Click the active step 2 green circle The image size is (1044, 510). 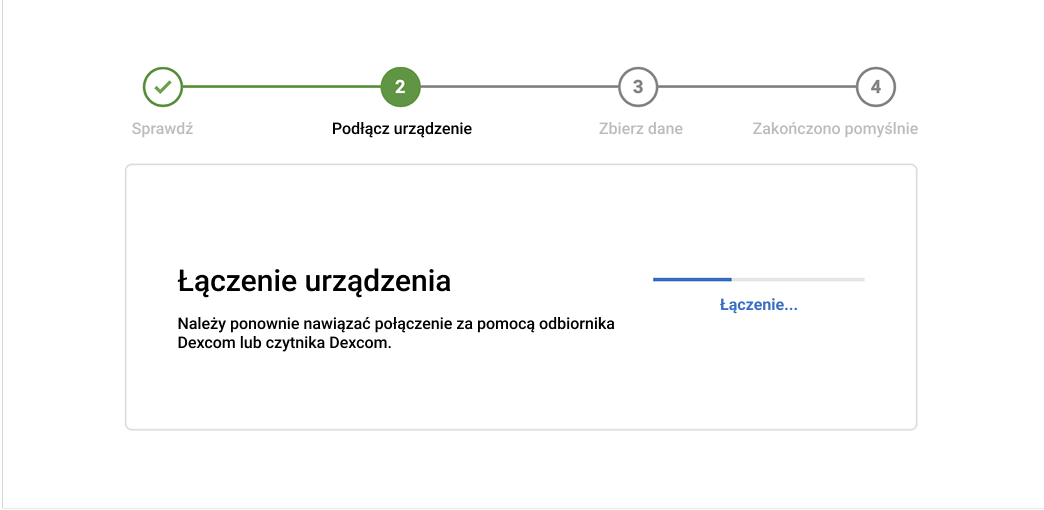pos(400,87)
